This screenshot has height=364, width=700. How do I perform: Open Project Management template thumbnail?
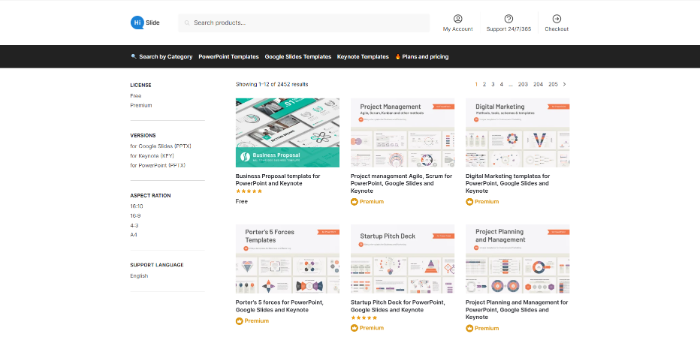(x=402, y=133)
